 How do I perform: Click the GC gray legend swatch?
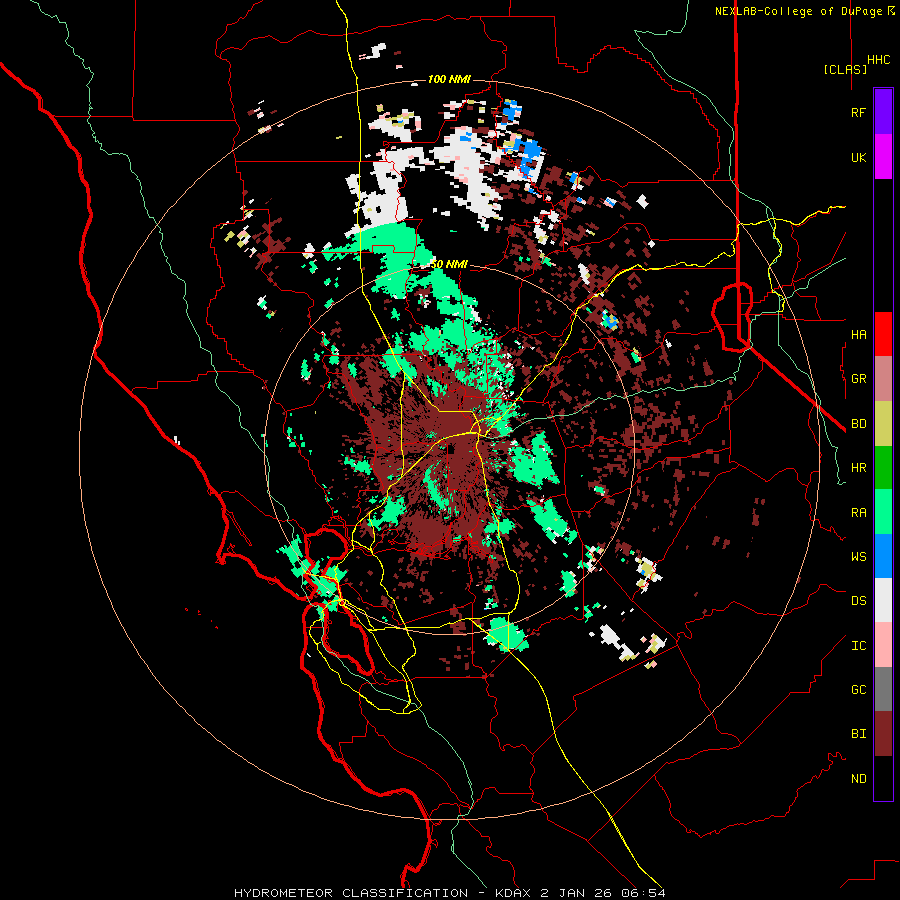[883, 689]
